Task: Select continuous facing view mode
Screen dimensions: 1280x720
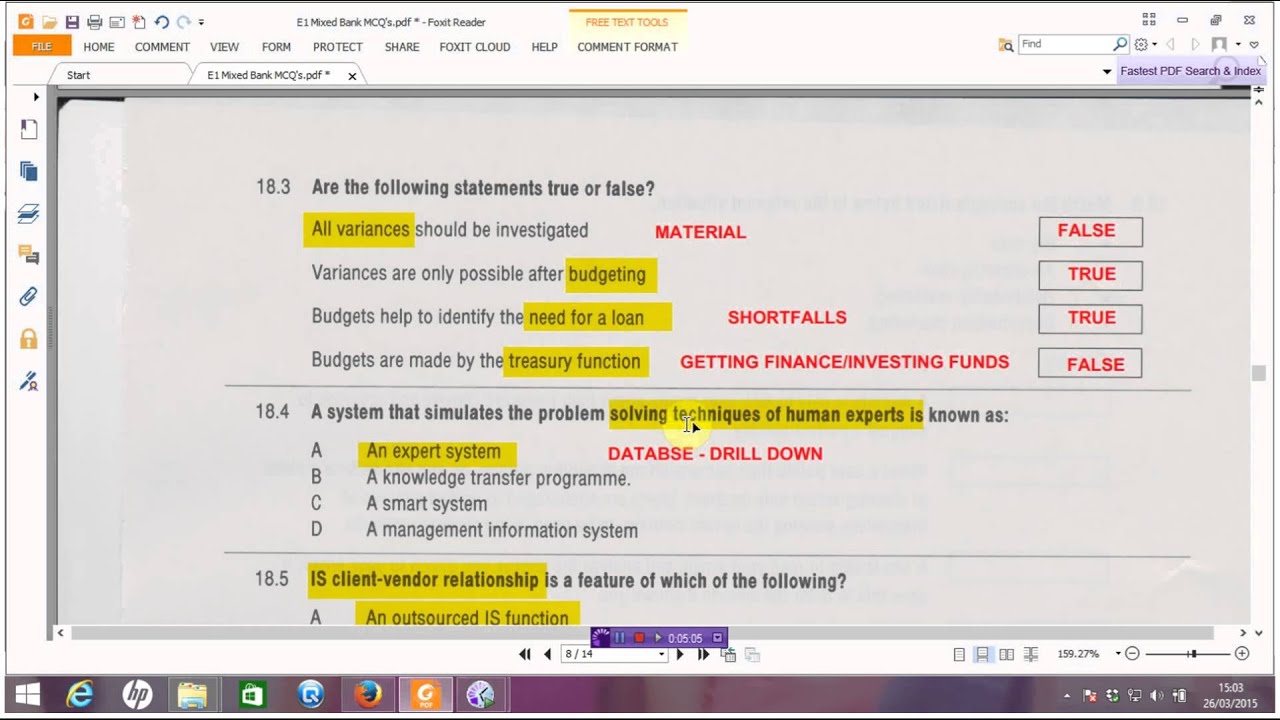Action: tap(1030, 654)
